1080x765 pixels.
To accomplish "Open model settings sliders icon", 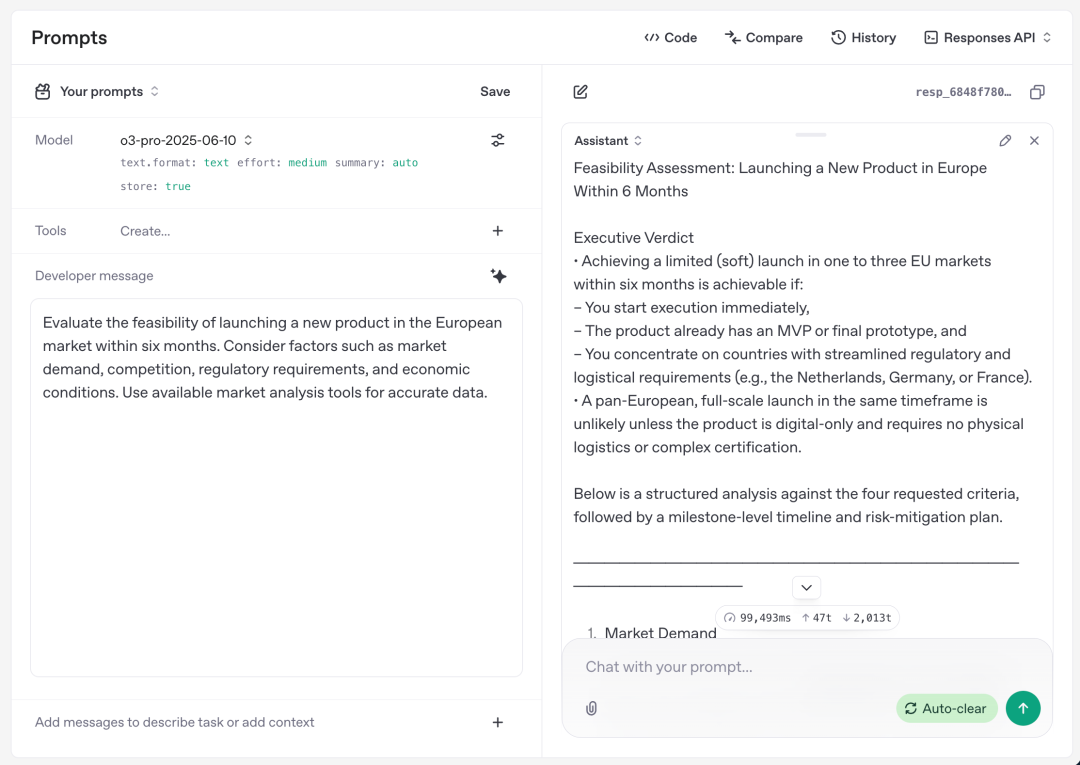I will tap(497, 140).
